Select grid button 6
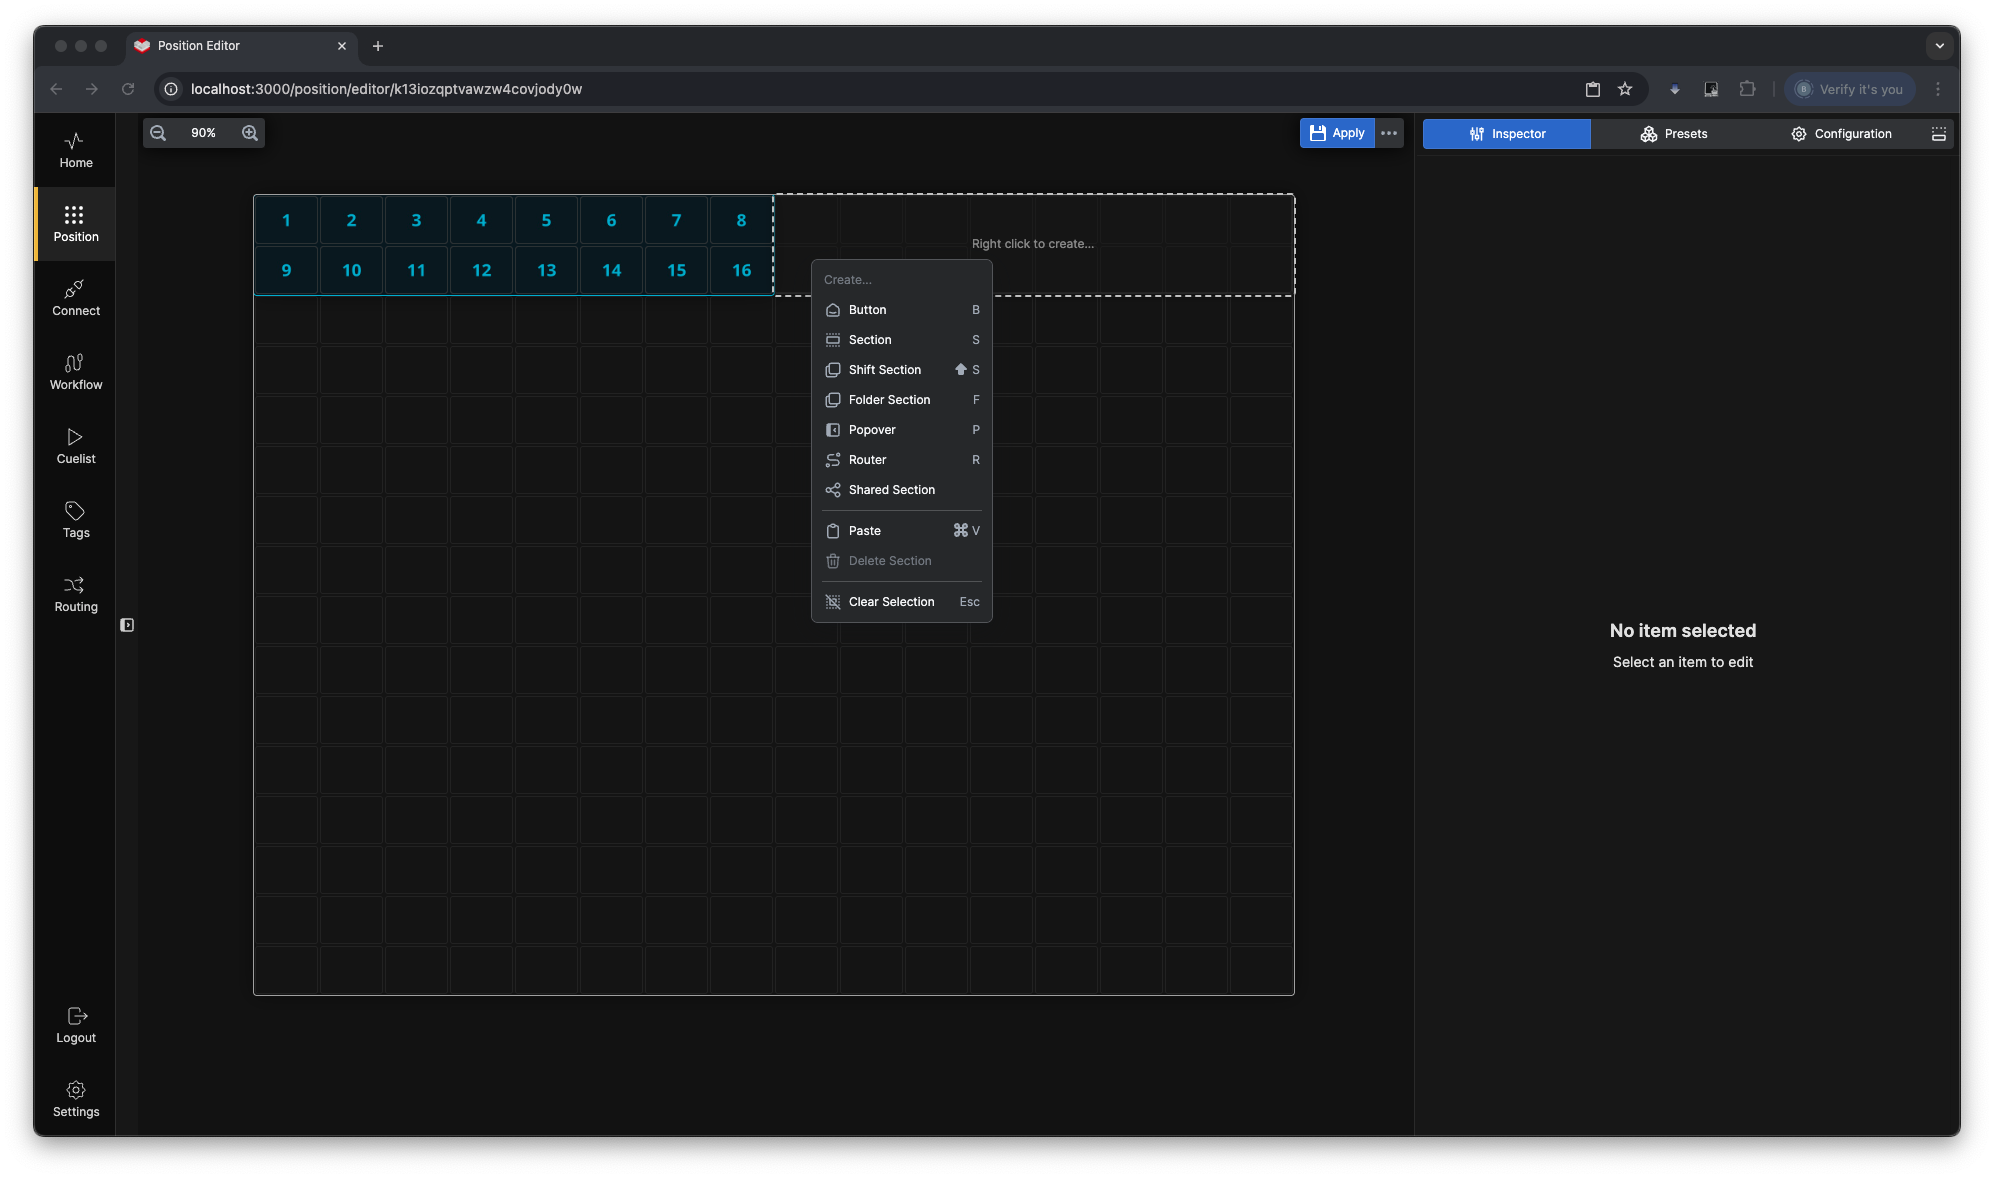1994x1178 pixels. pos(611,220)
